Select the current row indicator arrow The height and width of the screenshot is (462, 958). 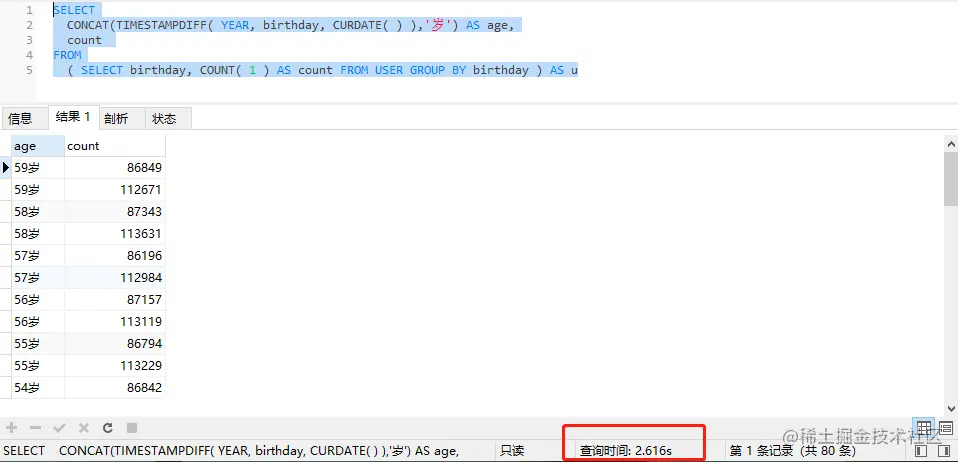click(x=6, y=167)
